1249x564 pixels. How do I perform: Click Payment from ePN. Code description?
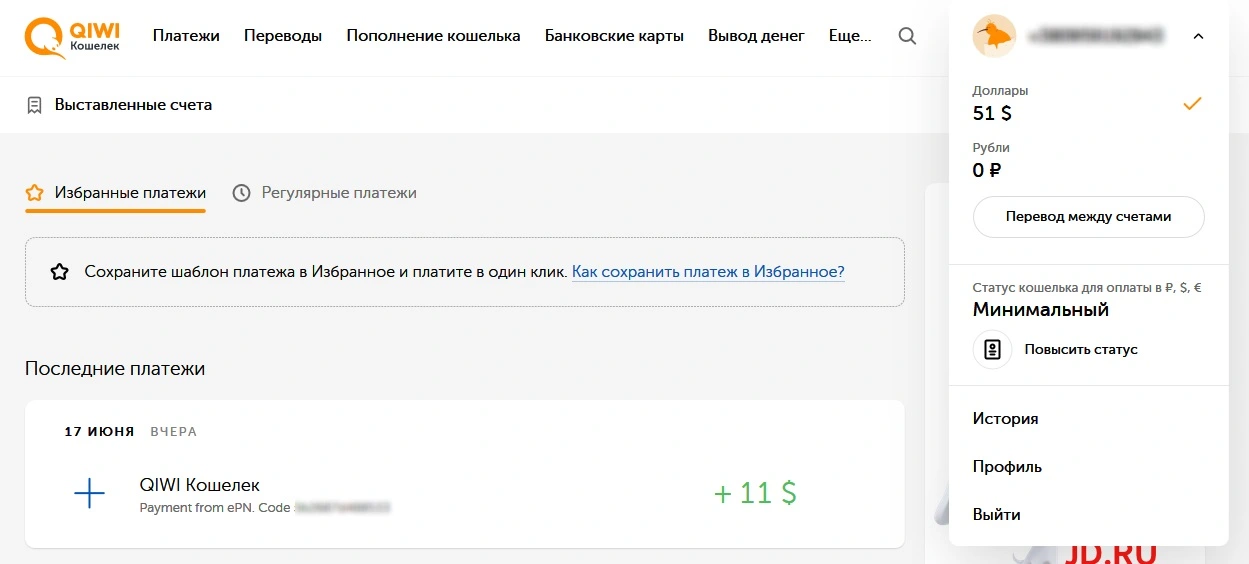214,508
